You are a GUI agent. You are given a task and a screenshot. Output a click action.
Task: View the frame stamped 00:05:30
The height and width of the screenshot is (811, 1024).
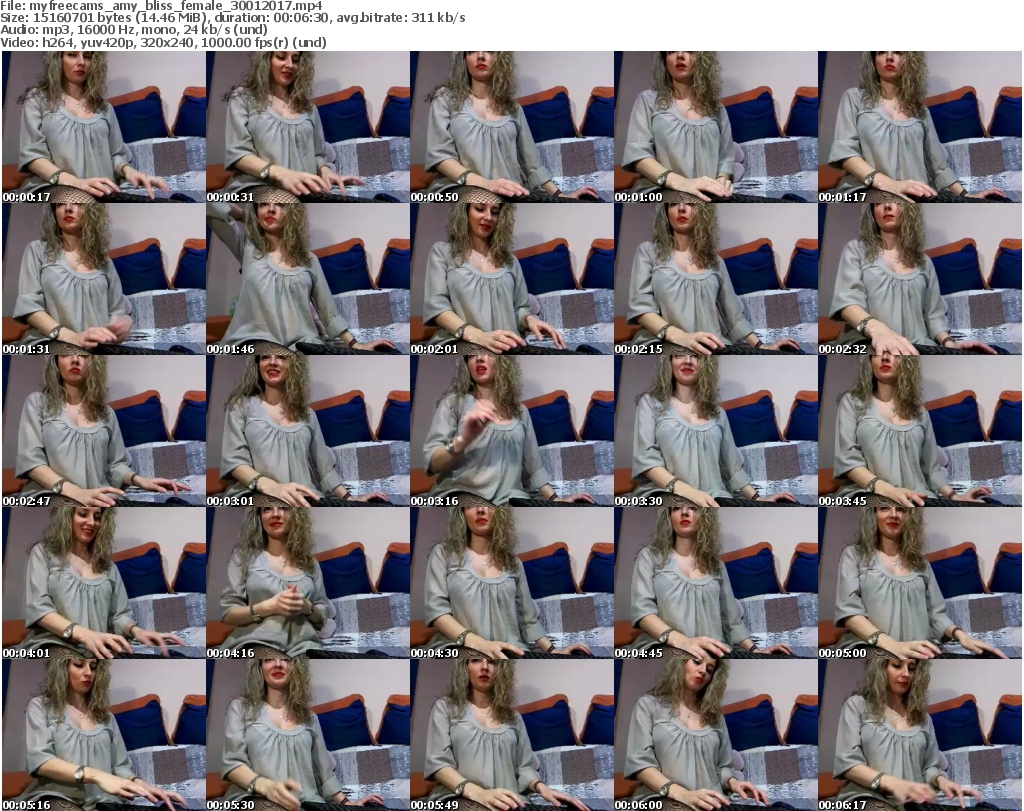(x=308, y=735)
